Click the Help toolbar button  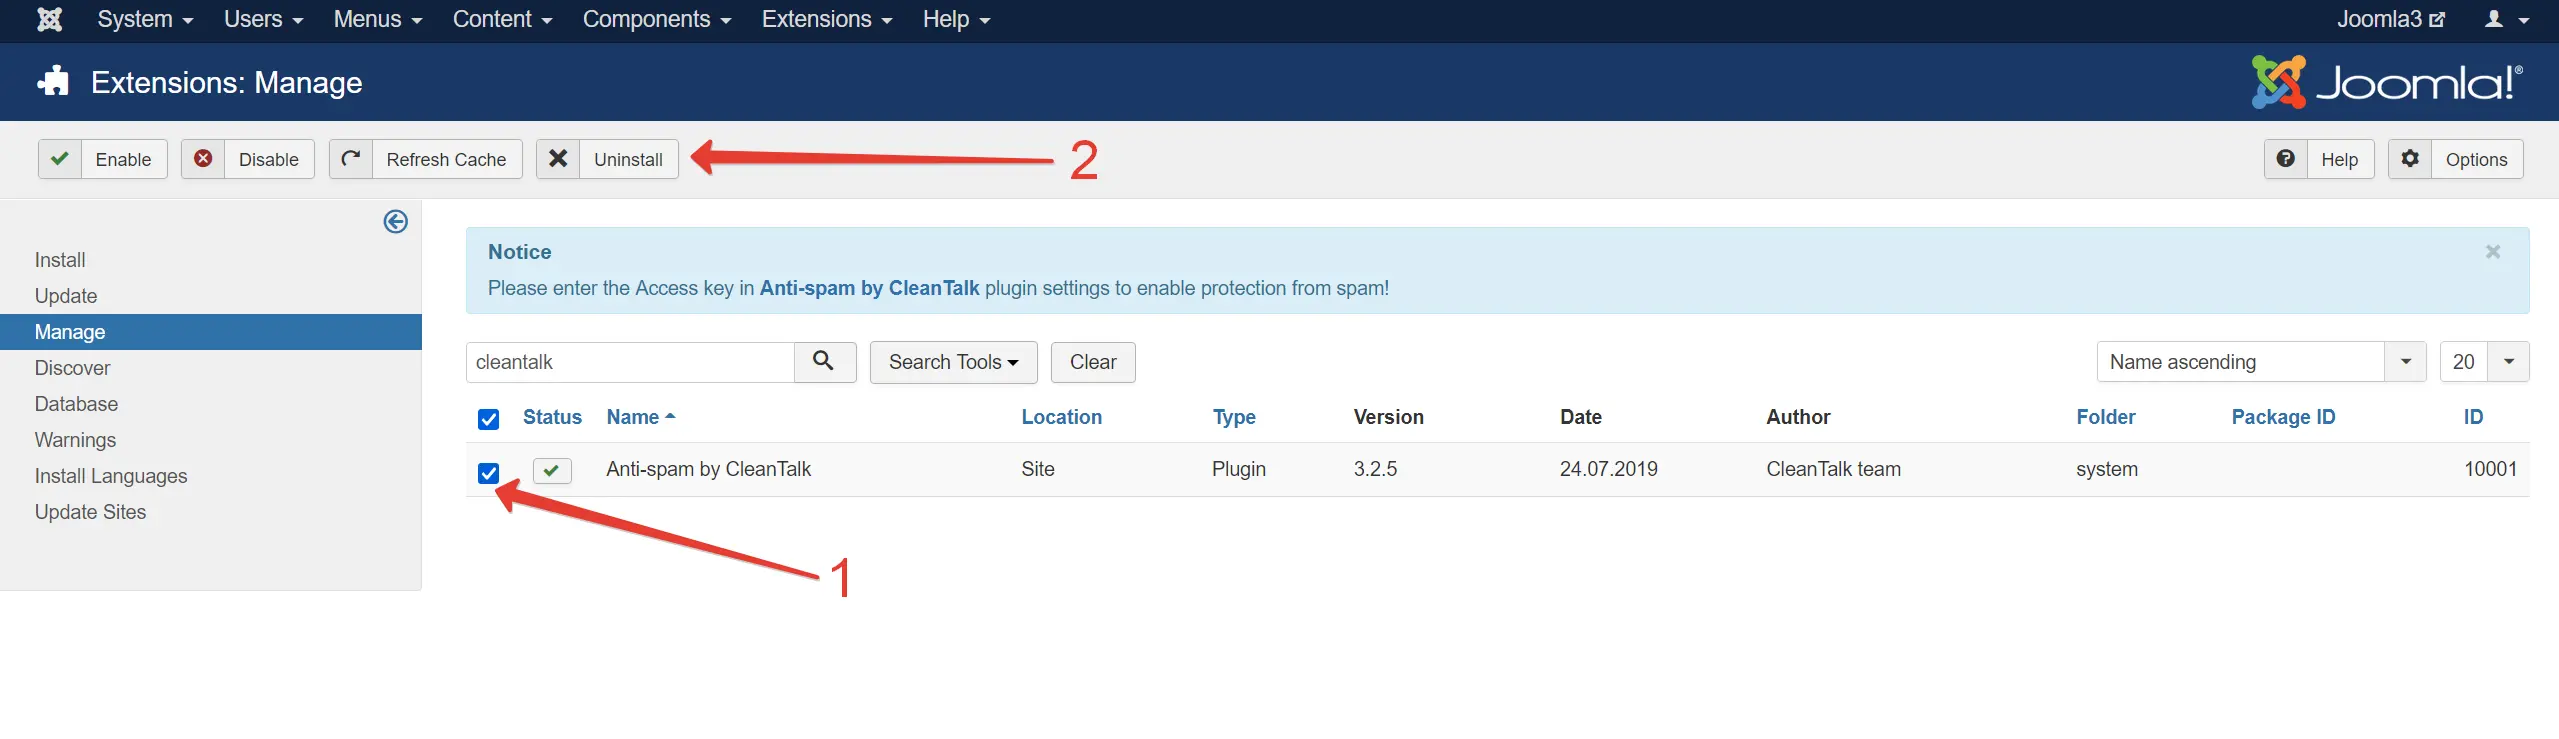coord(2319,159)
